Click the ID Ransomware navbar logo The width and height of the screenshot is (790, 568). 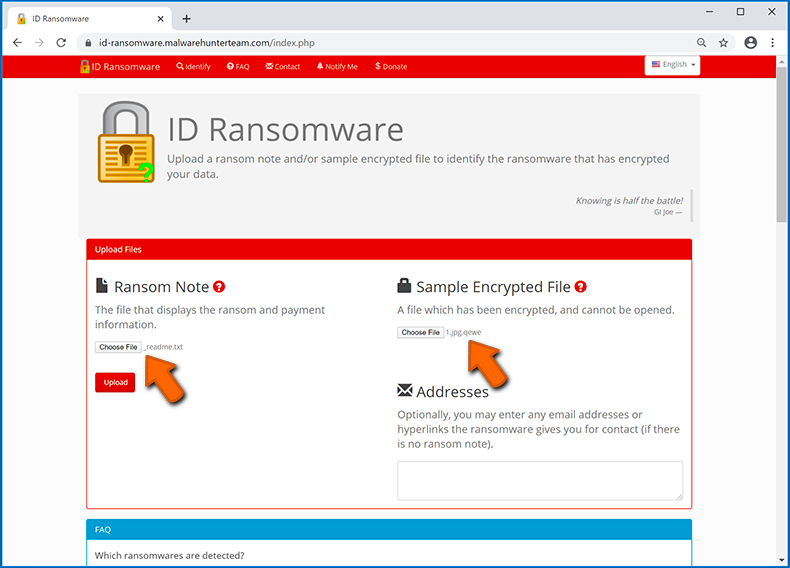click(x=120, y=67)
